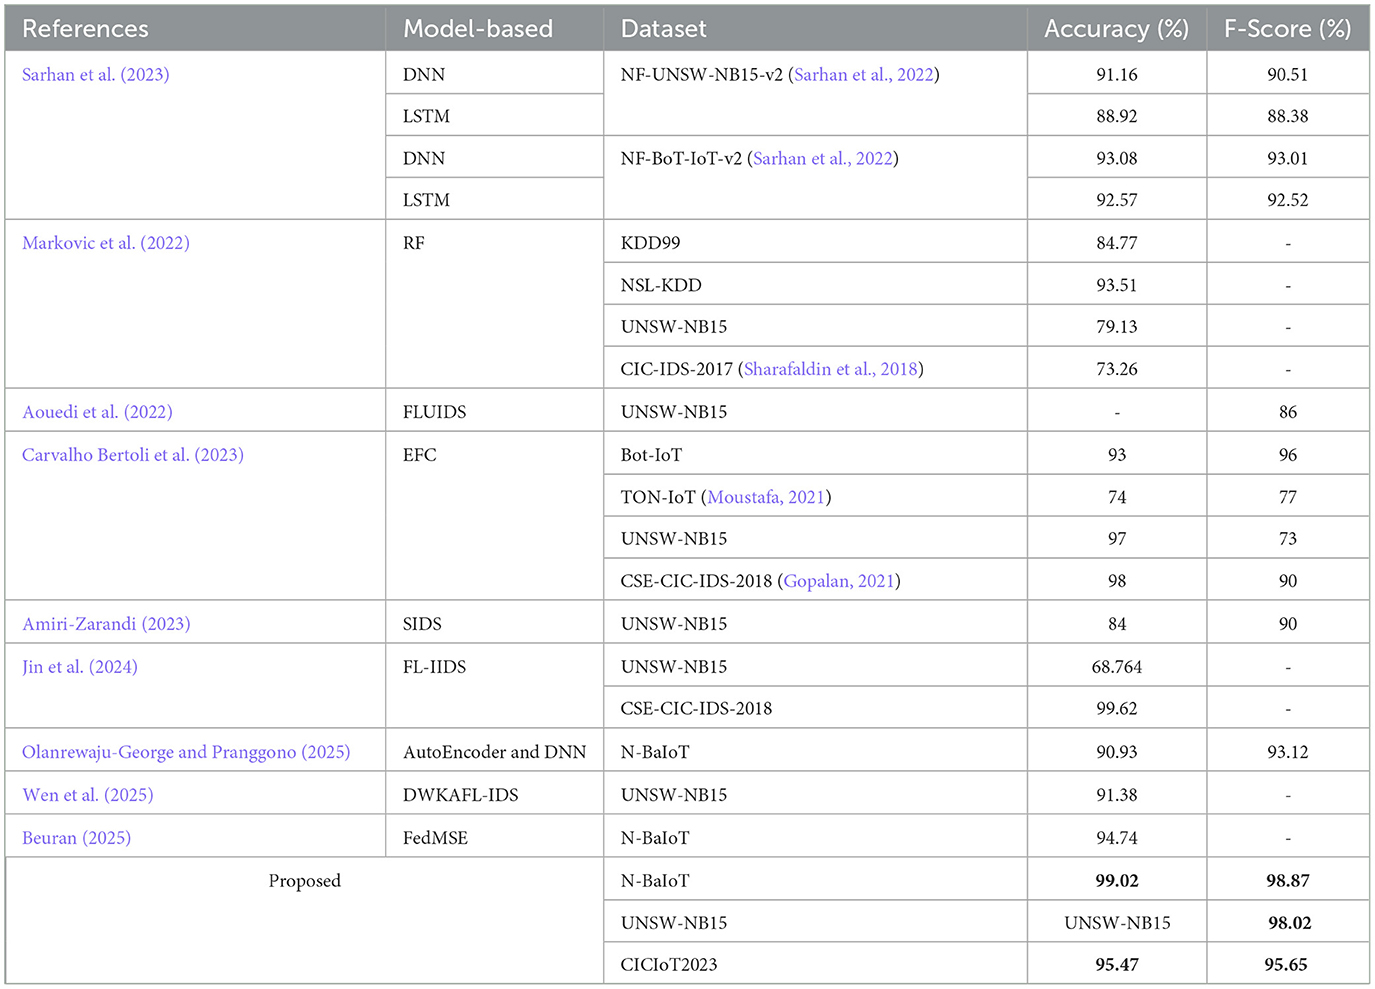Open the Beuran (2025) citation

[x=77, y=838]
